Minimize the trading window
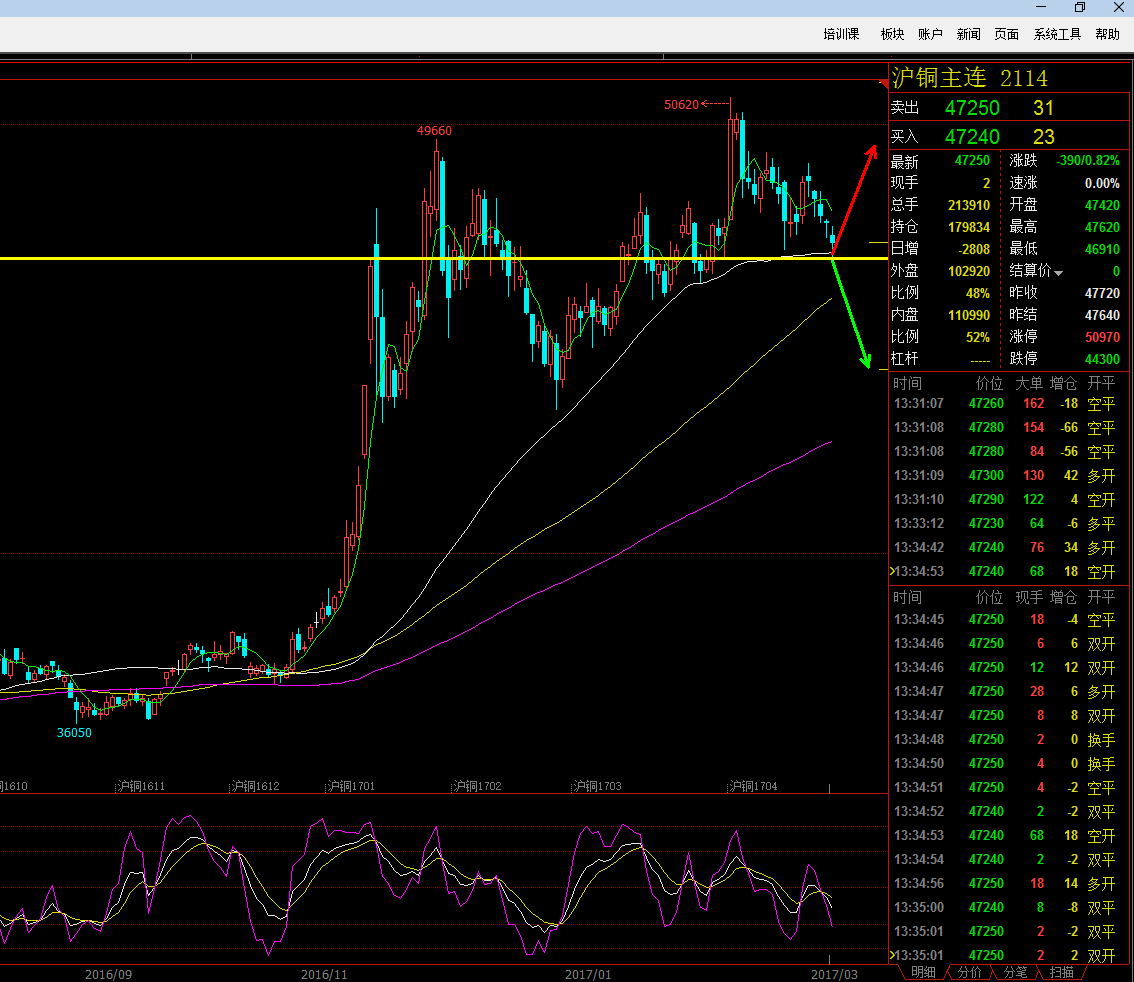Image resolution: width=1134 pixels, height=982 pixels. pyautogui.click(x=1041, y=7)
